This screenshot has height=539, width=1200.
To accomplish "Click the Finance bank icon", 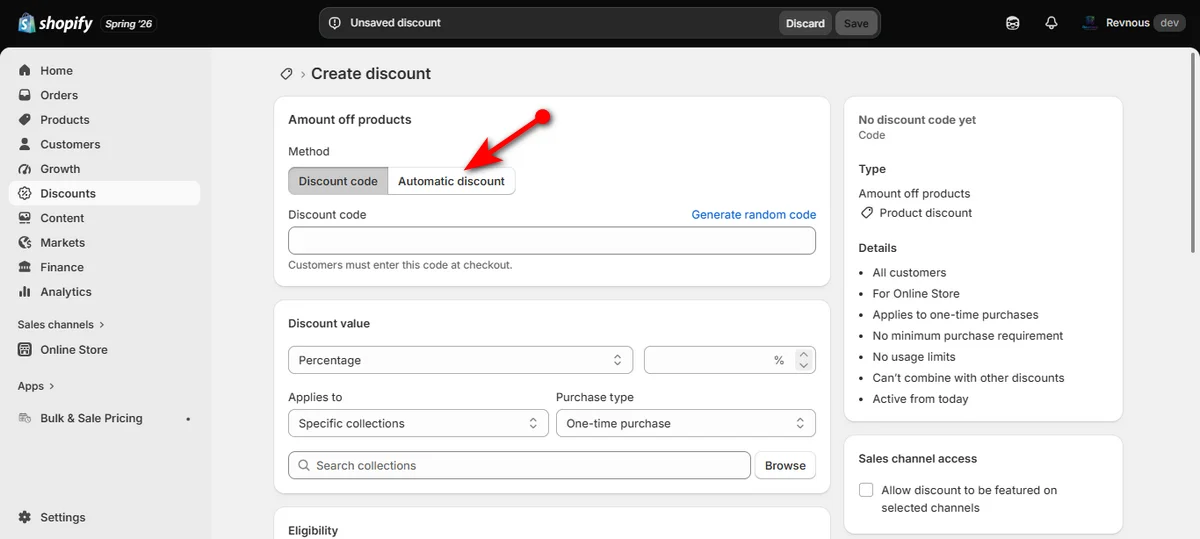I will coord(25,267).
